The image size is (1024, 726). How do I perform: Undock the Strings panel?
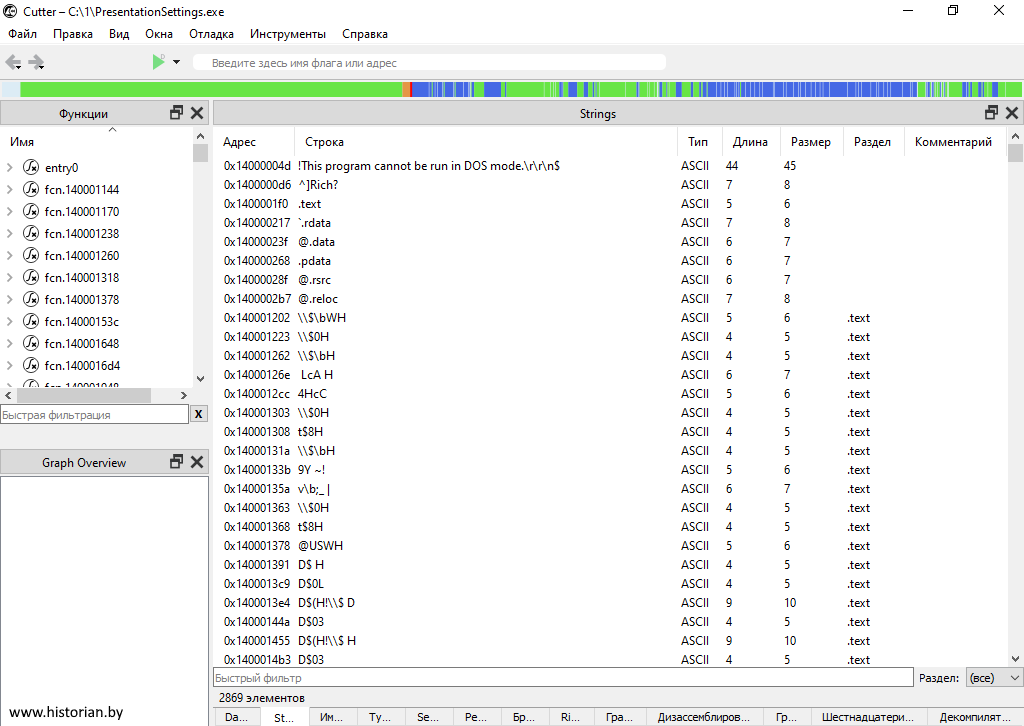(991, 113)
